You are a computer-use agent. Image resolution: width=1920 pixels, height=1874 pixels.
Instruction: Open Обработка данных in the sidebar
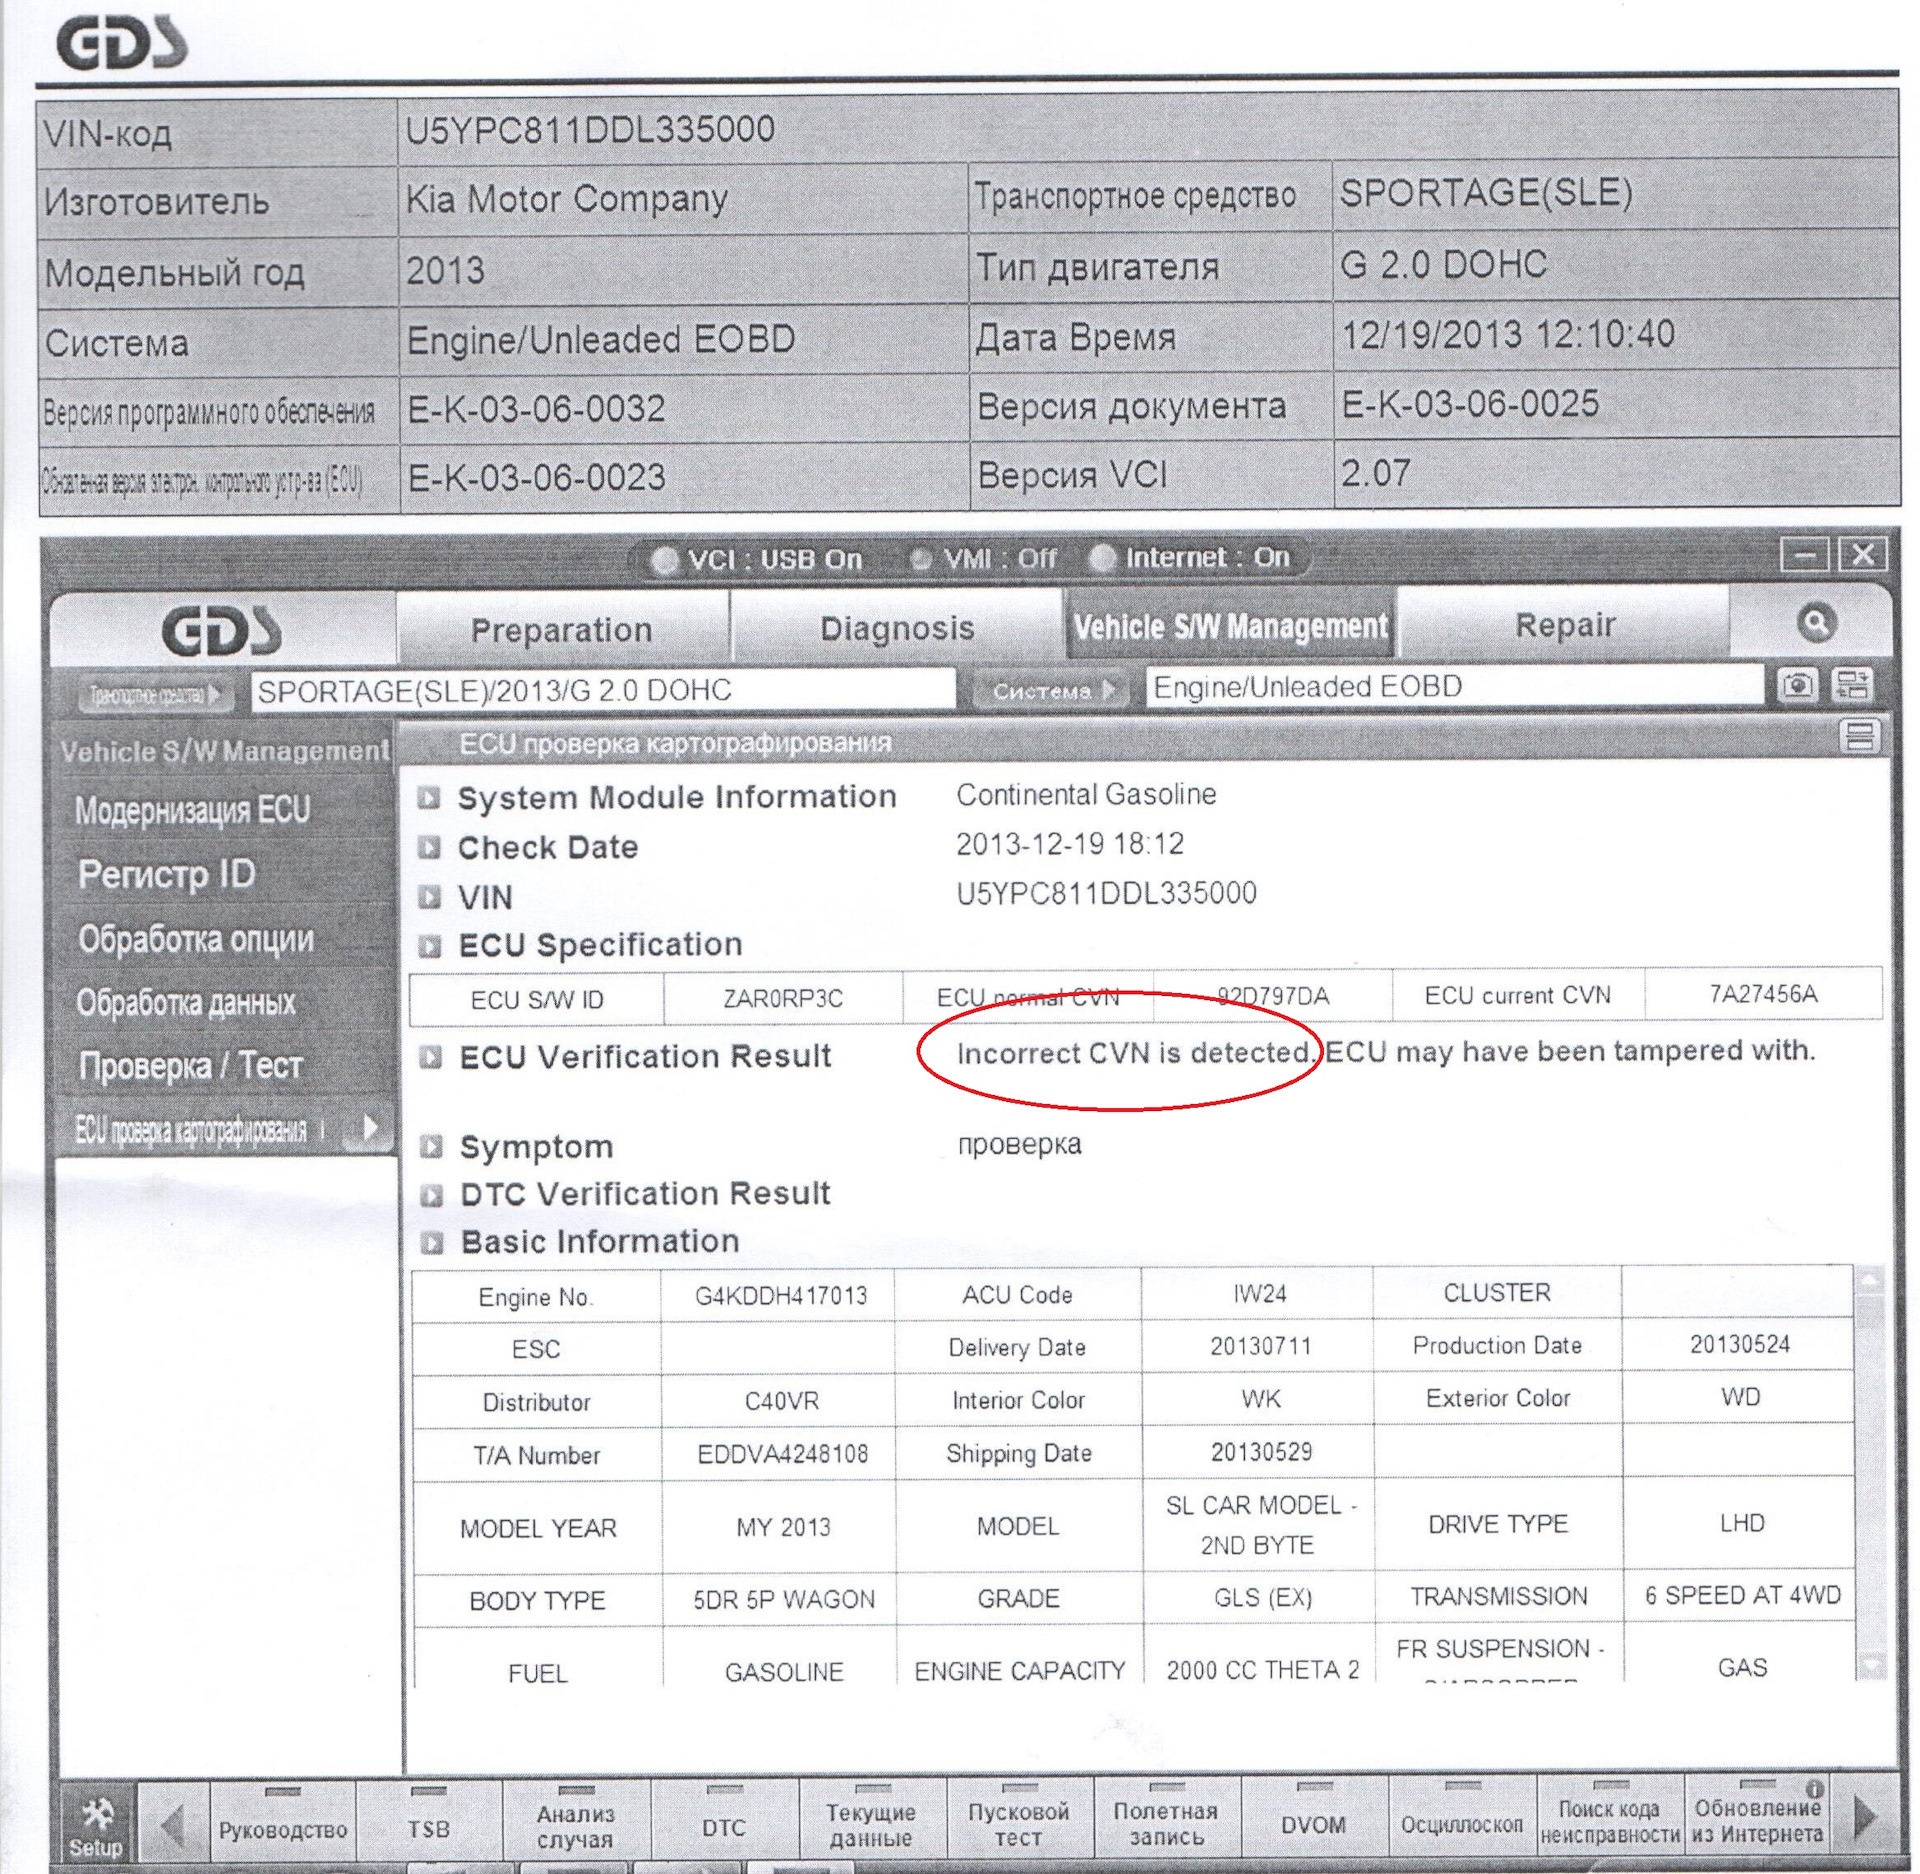coord(186,1002)
